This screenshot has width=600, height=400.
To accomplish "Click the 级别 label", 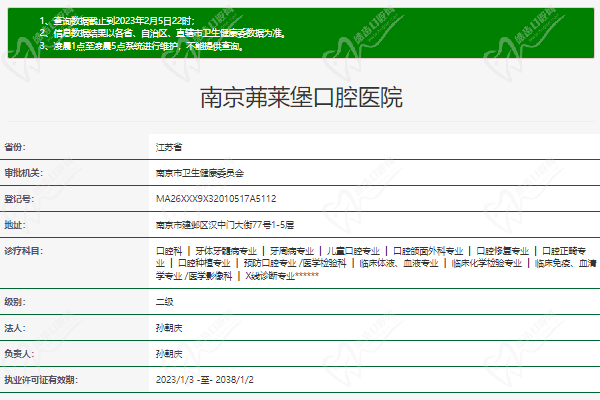I will coord(15,302).
